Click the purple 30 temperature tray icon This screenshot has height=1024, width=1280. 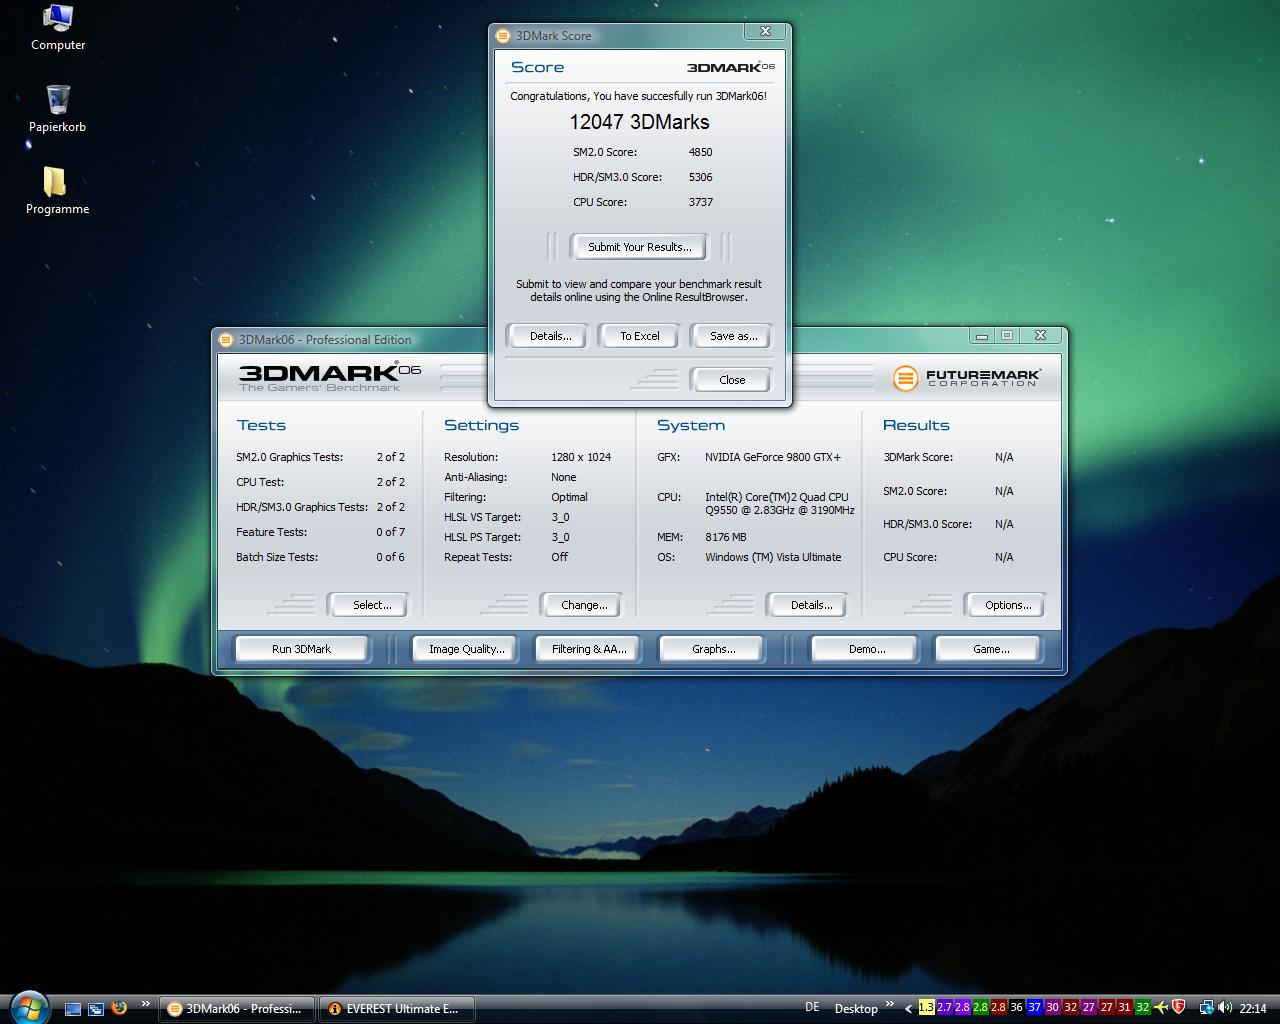tap(1052, 1008)
